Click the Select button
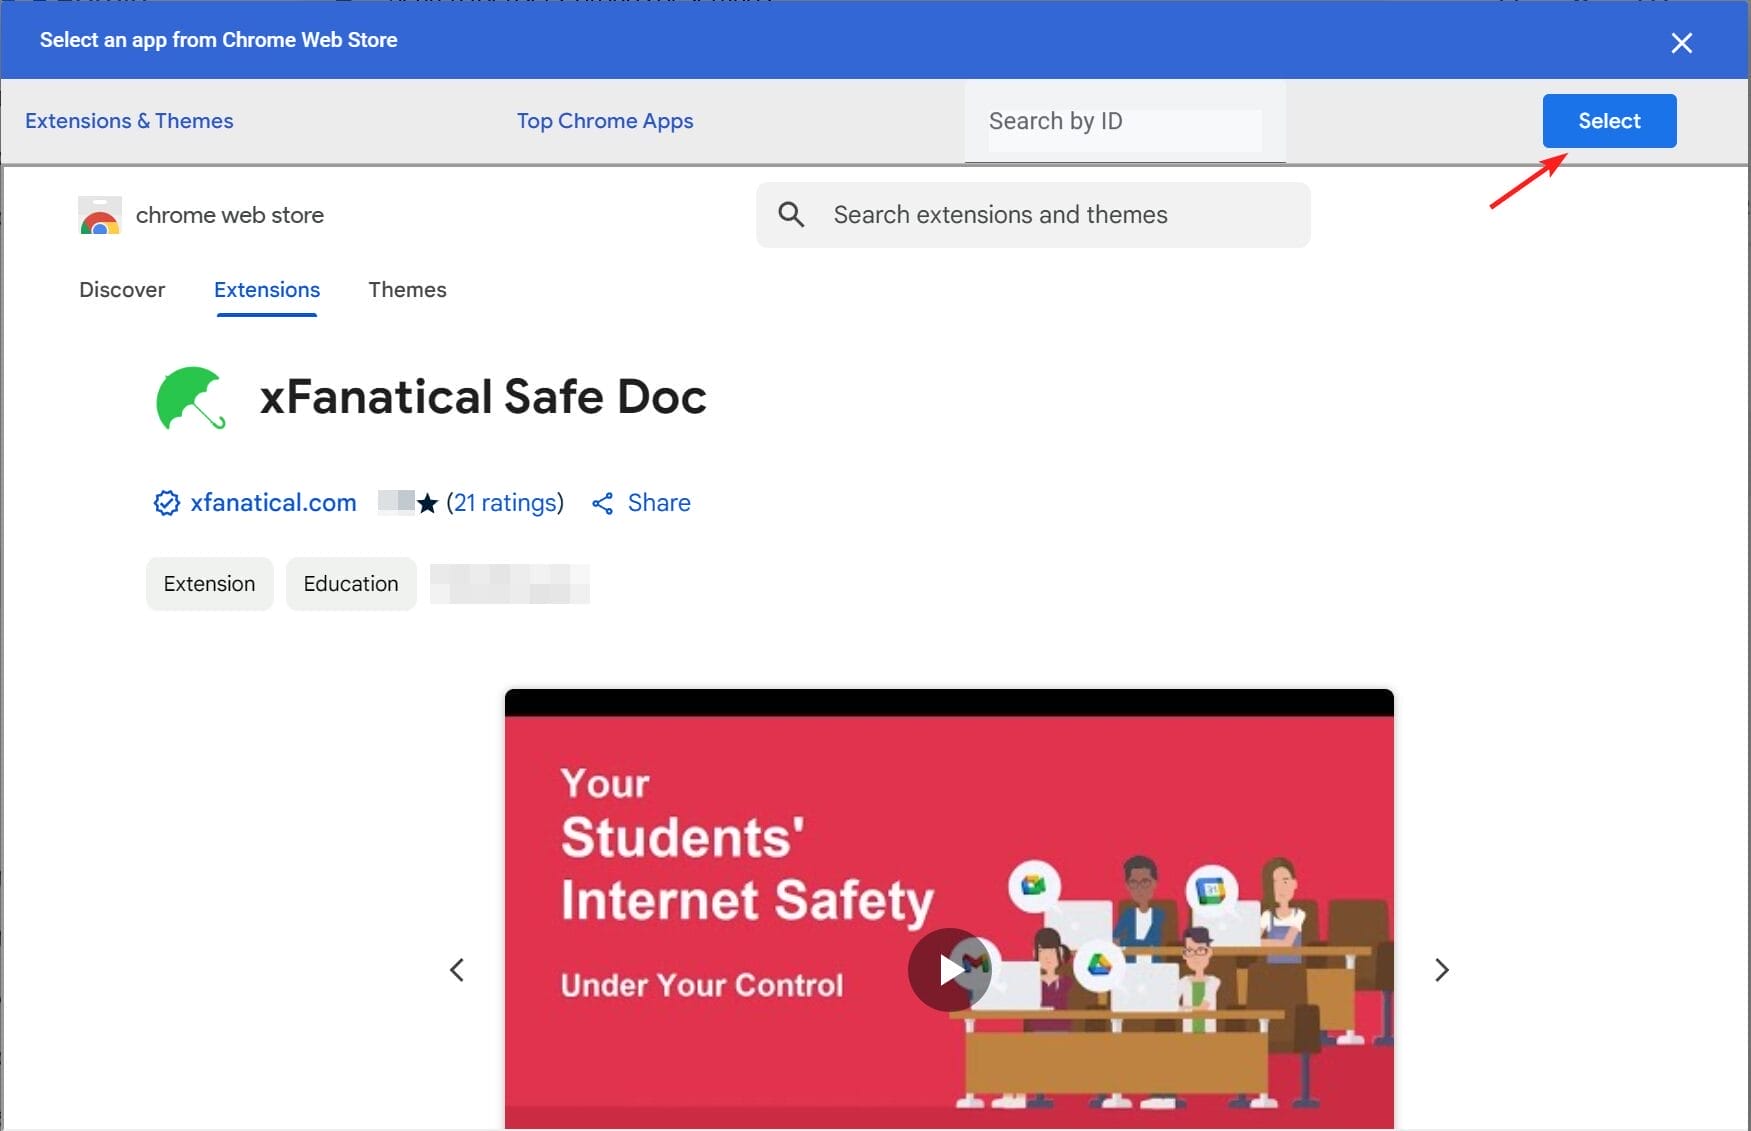This screenshot has height=1131, width=1751. [x=1608, y=120]
